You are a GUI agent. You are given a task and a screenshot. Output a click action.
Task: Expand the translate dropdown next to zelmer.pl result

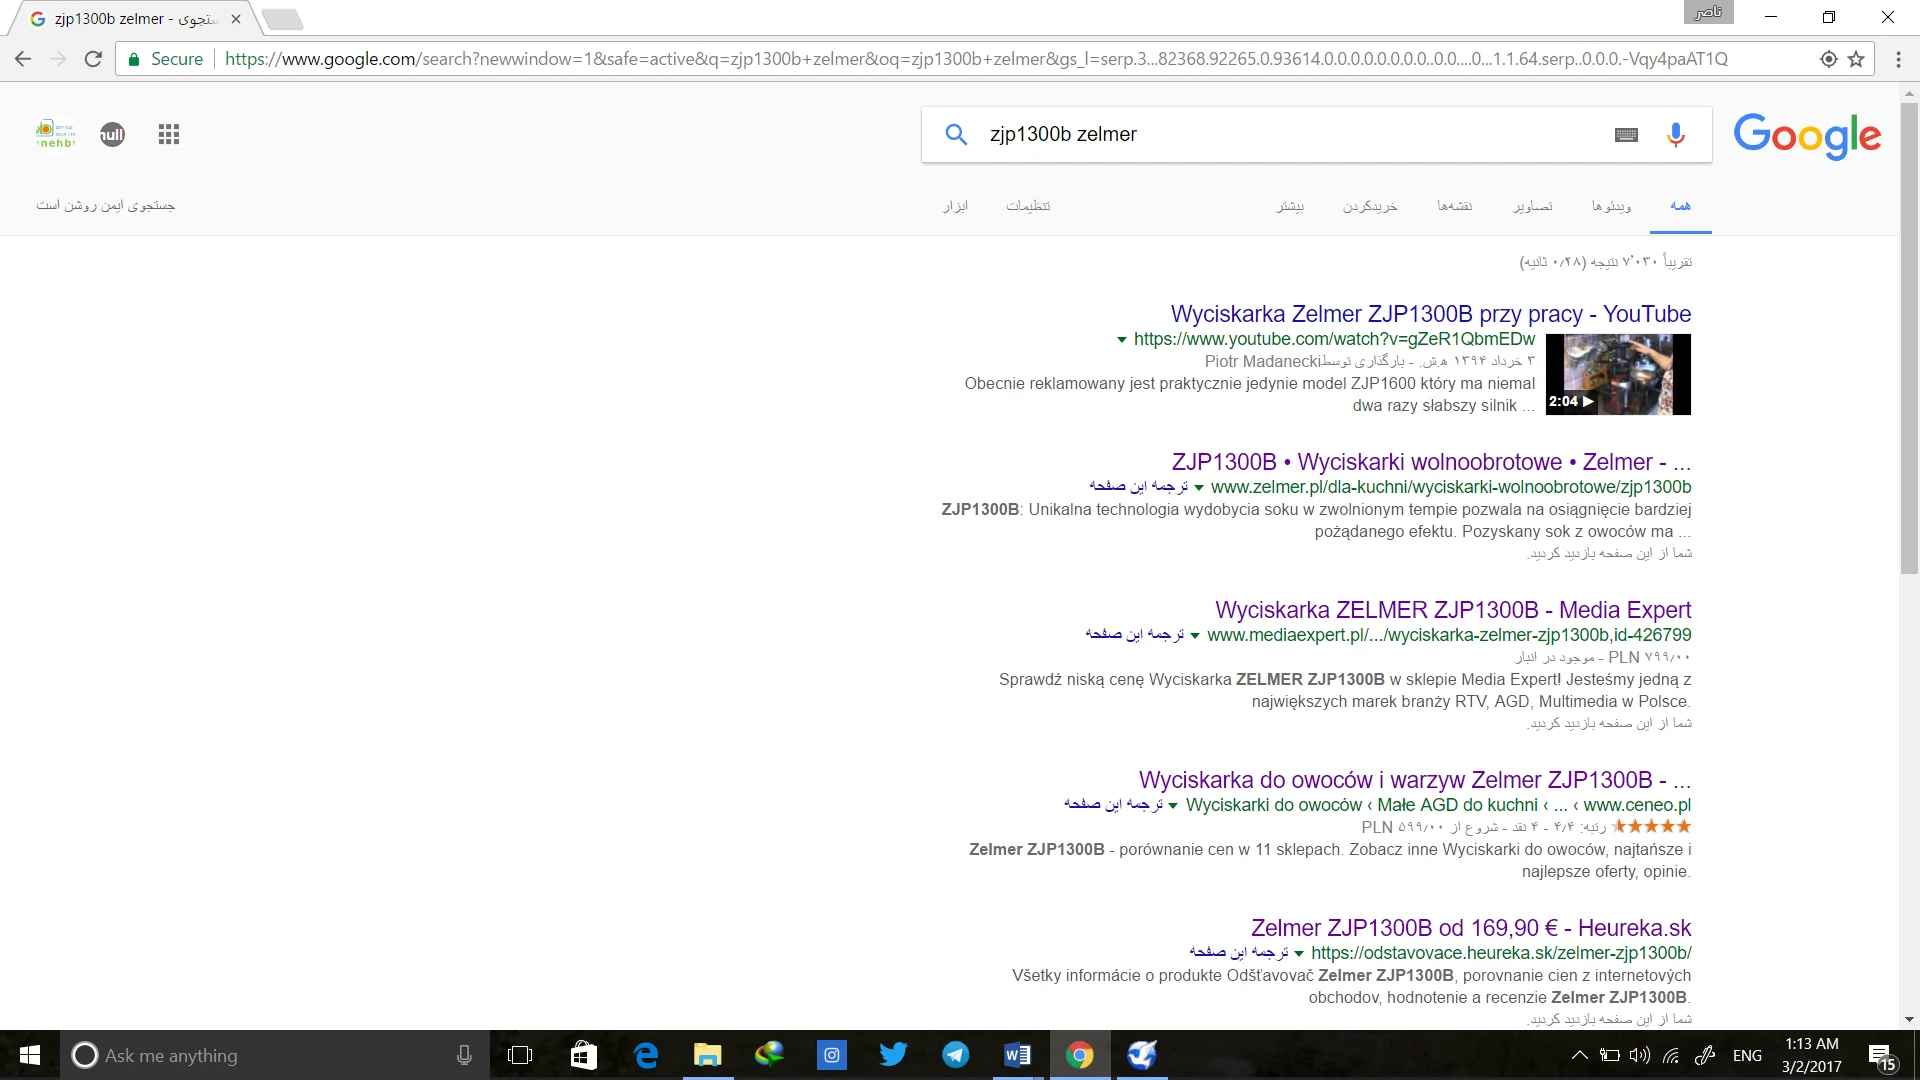pos(1196,487)
